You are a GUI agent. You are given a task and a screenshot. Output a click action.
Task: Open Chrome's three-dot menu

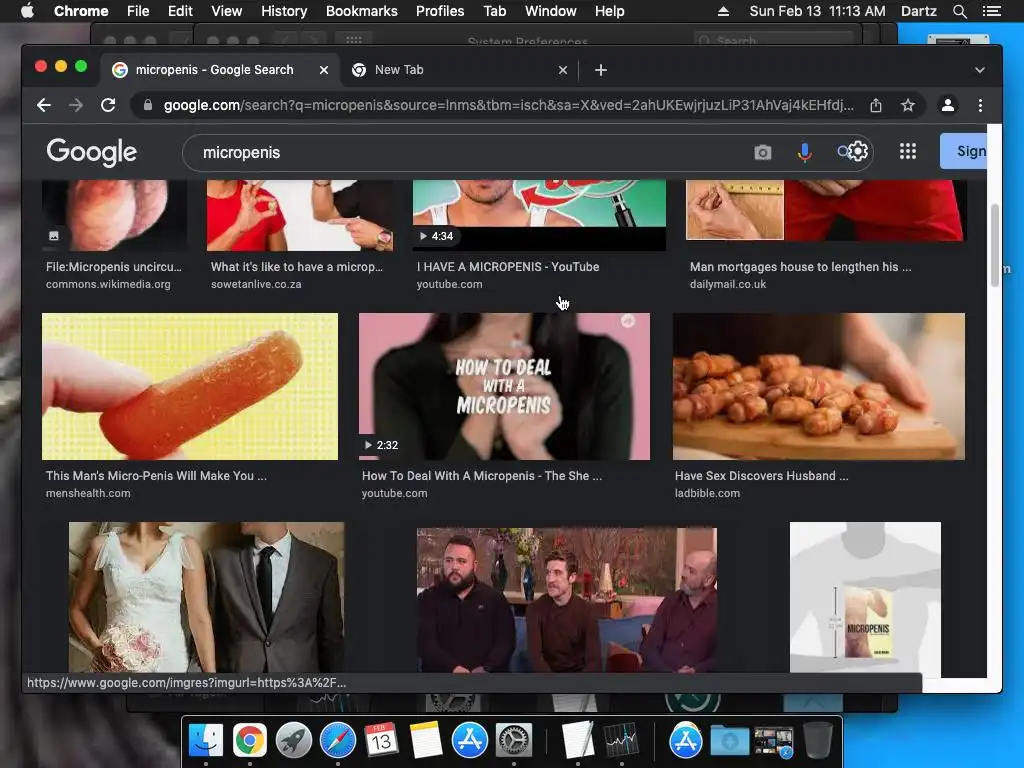[x=980, y=105]
